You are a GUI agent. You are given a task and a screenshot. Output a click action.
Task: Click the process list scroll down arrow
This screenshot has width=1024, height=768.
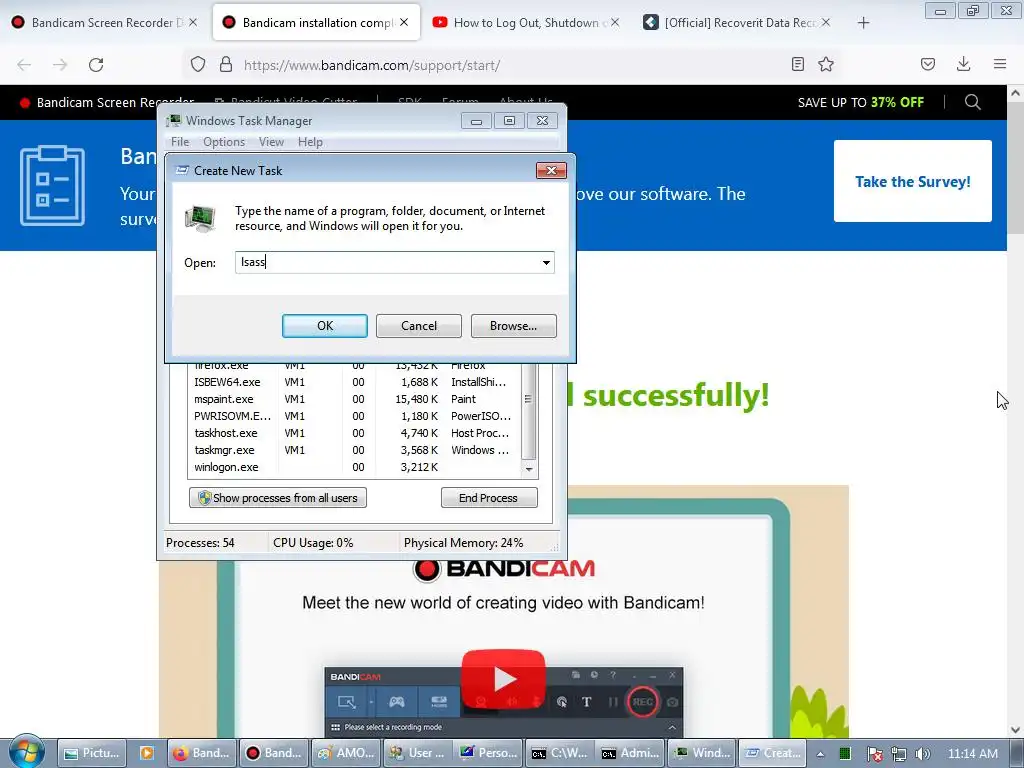click(529, 470)
